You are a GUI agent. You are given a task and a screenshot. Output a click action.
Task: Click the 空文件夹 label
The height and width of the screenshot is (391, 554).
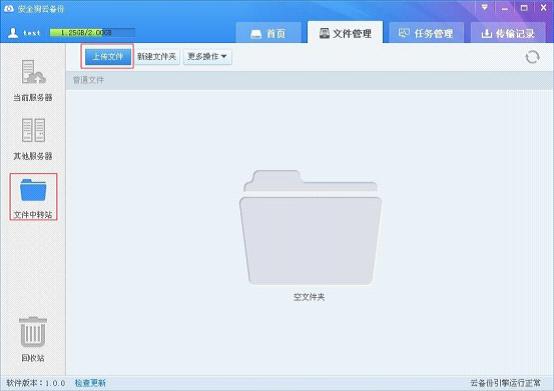tap(309, 297)
